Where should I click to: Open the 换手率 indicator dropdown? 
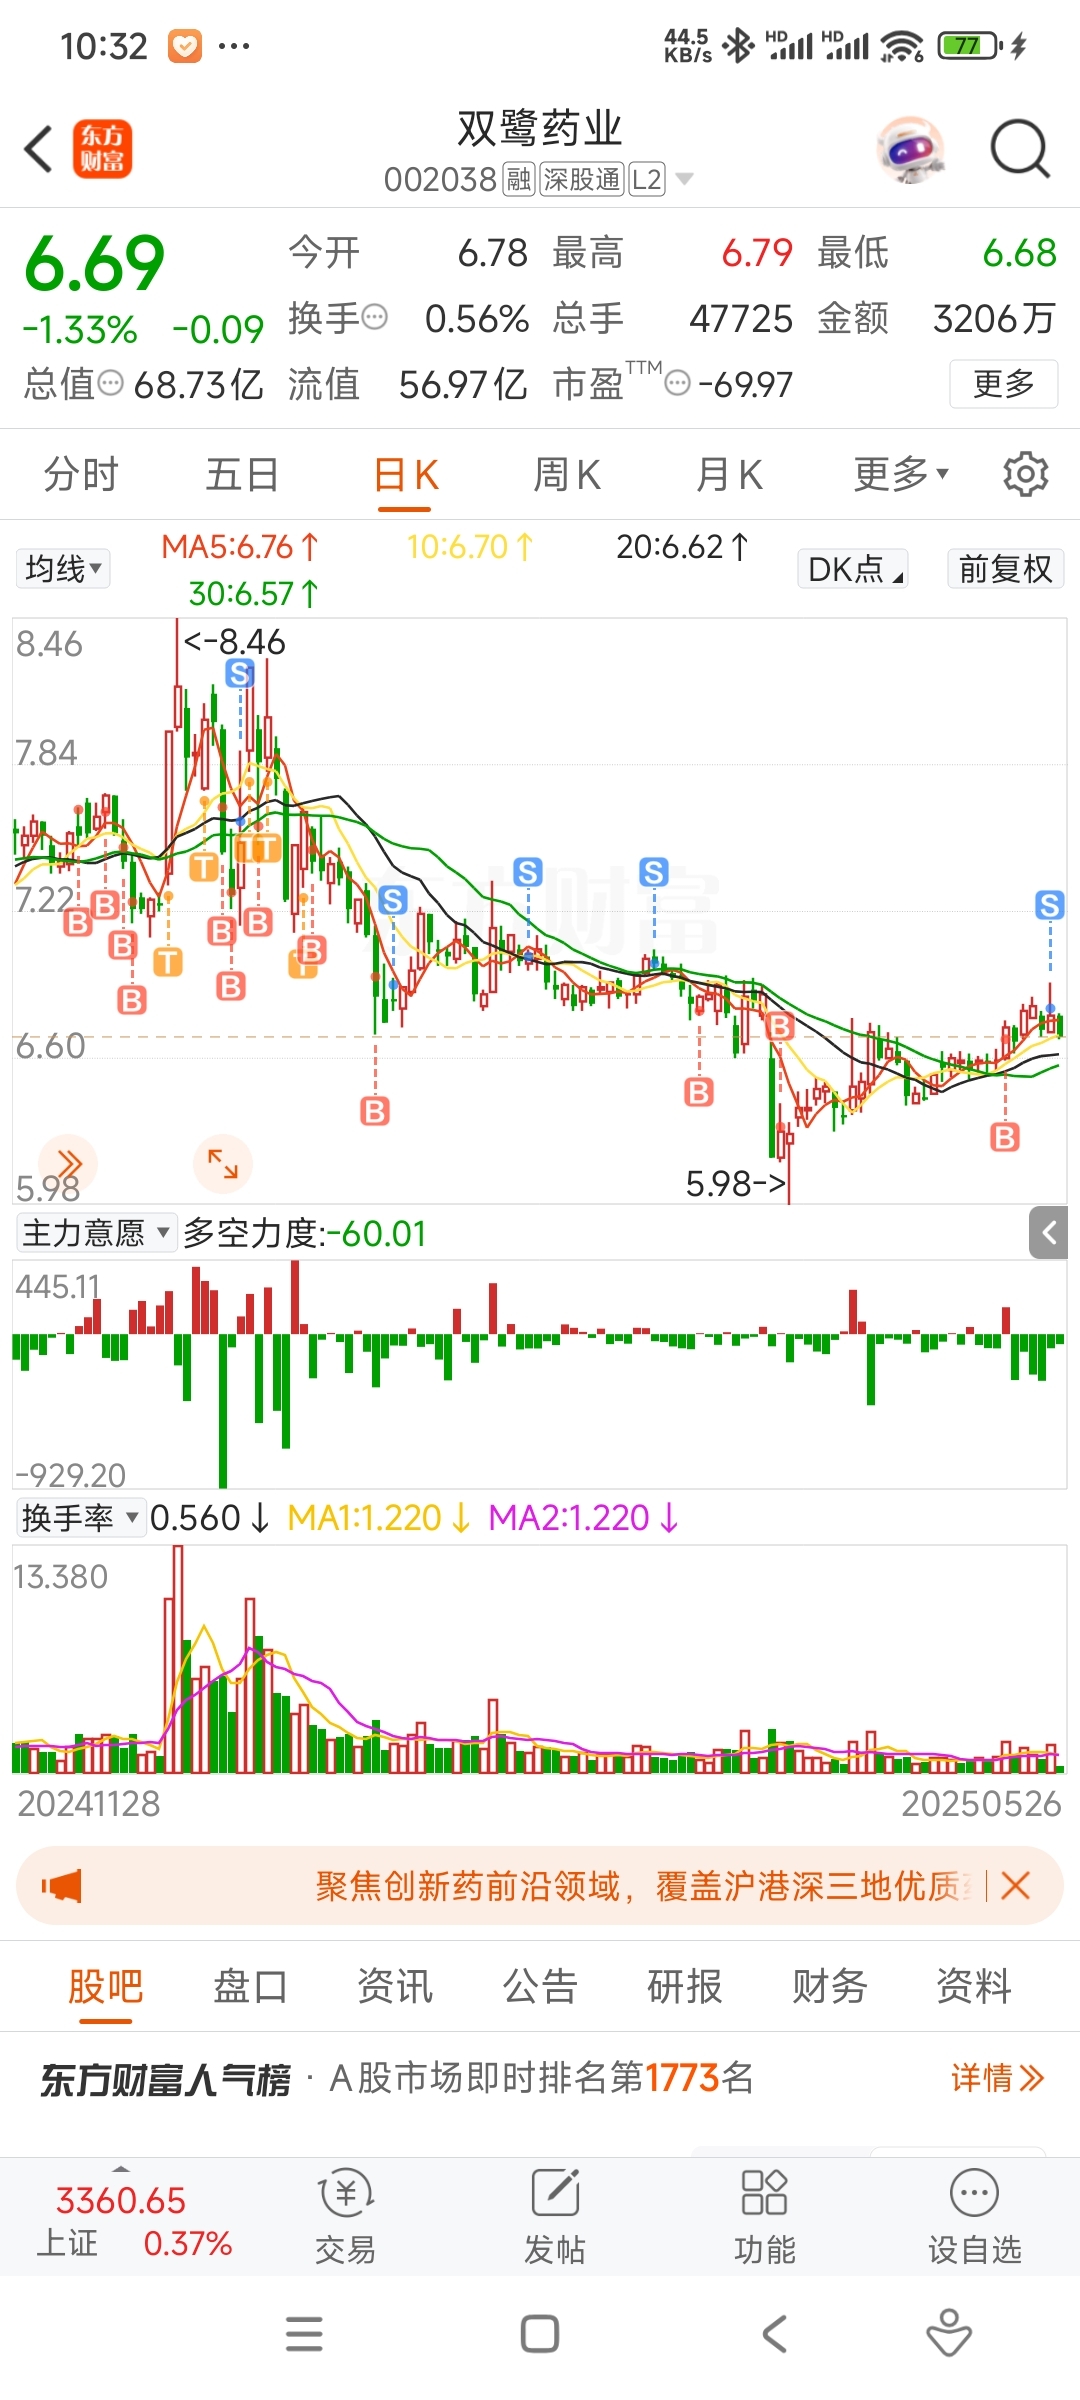pos(80,1518)
